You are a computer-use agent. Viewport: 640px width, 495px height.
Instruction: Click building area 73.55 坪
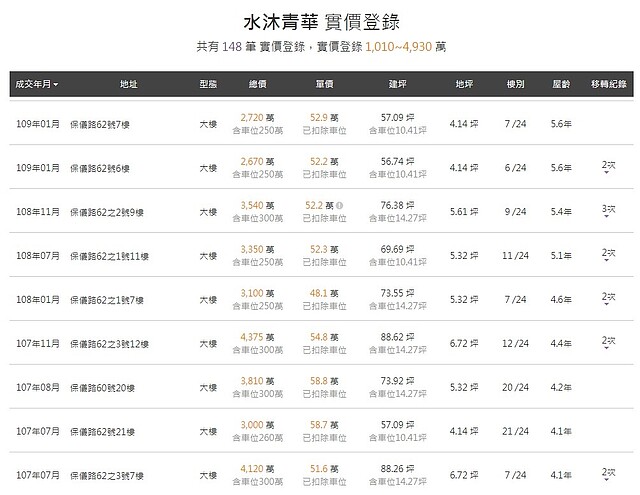398,293
